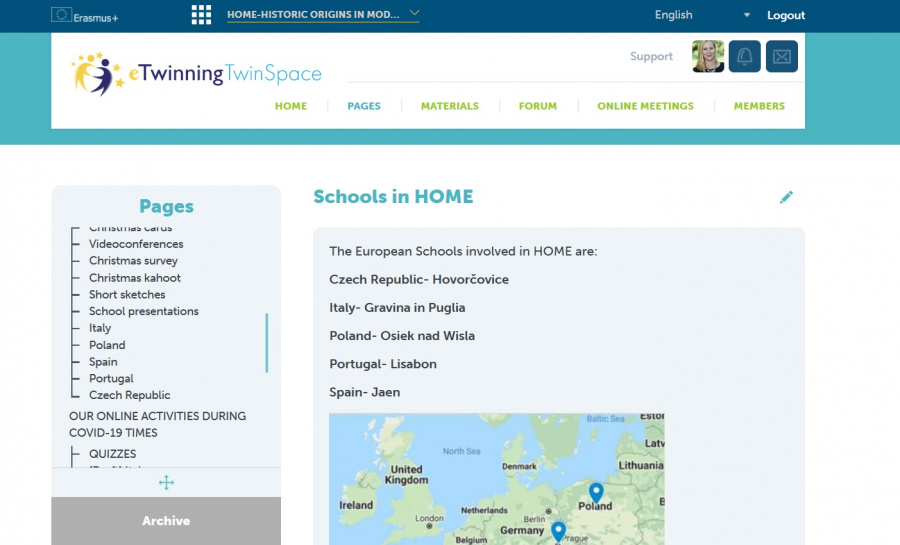The image size is (900, 545).
Task: Click the text Italy- Gravina in Puglia
Action: [397, 307]
